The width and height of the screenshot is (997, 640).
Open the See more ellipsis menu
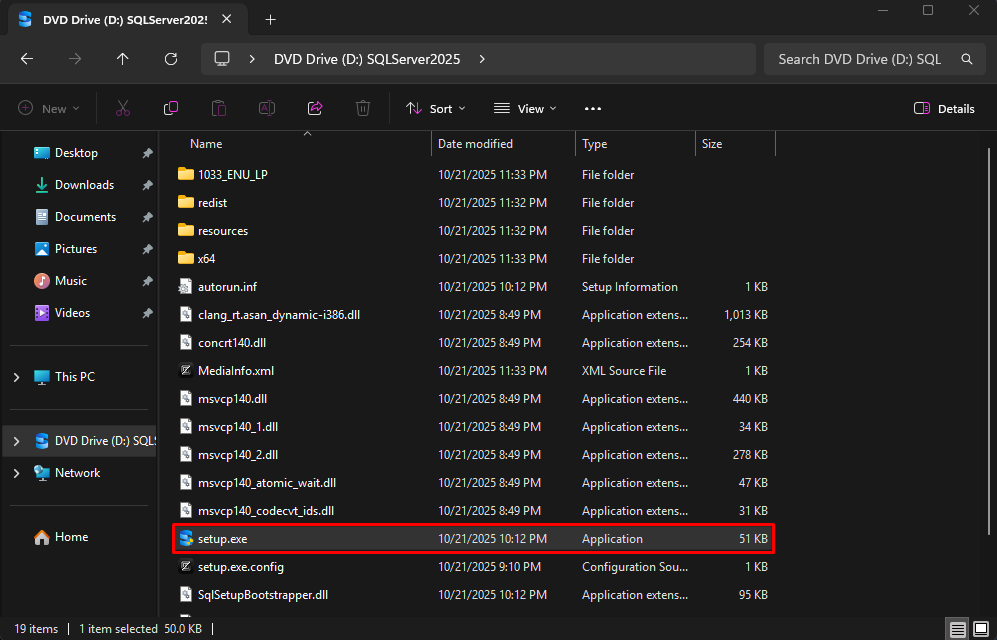[x=593, y=109]
